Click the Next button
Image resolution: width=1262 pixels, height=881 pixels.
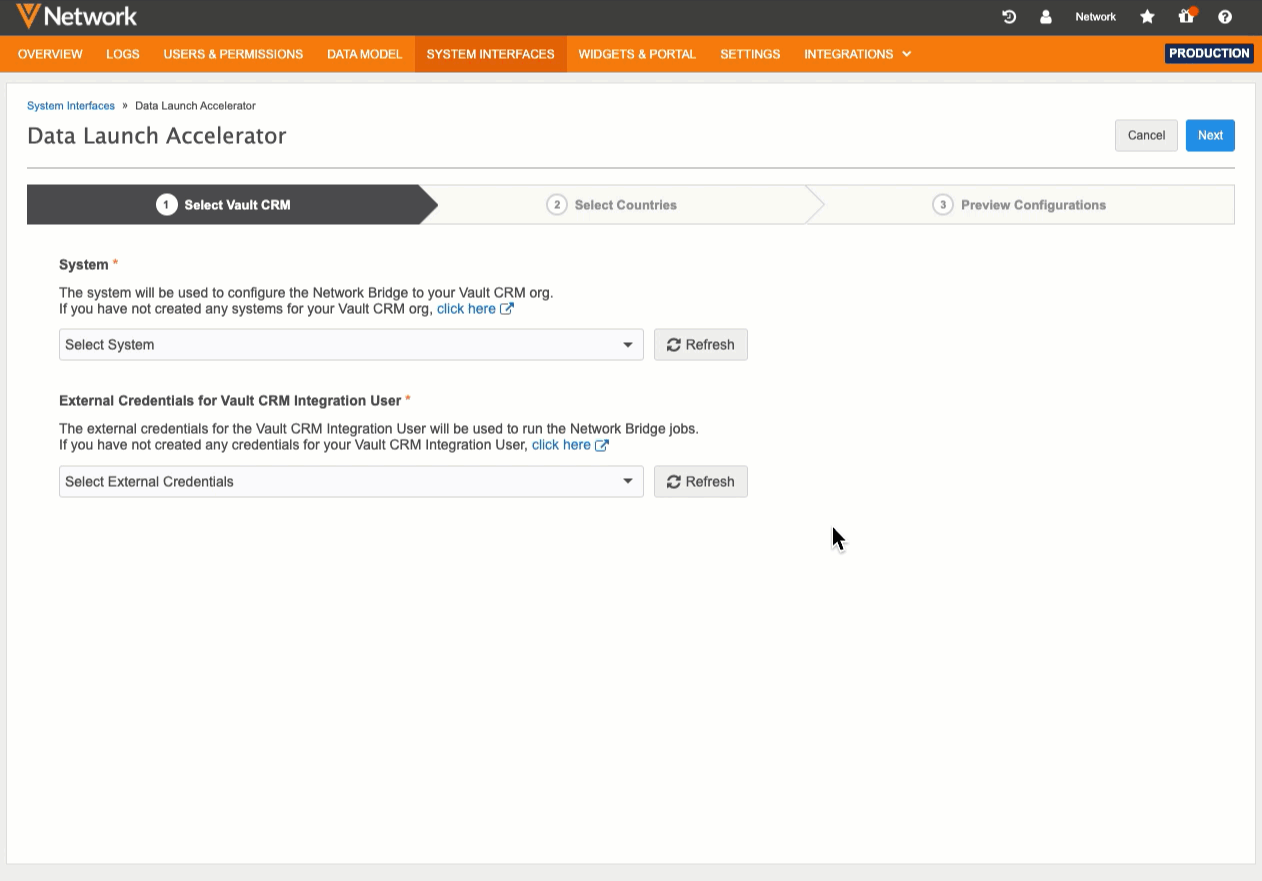1210,135
